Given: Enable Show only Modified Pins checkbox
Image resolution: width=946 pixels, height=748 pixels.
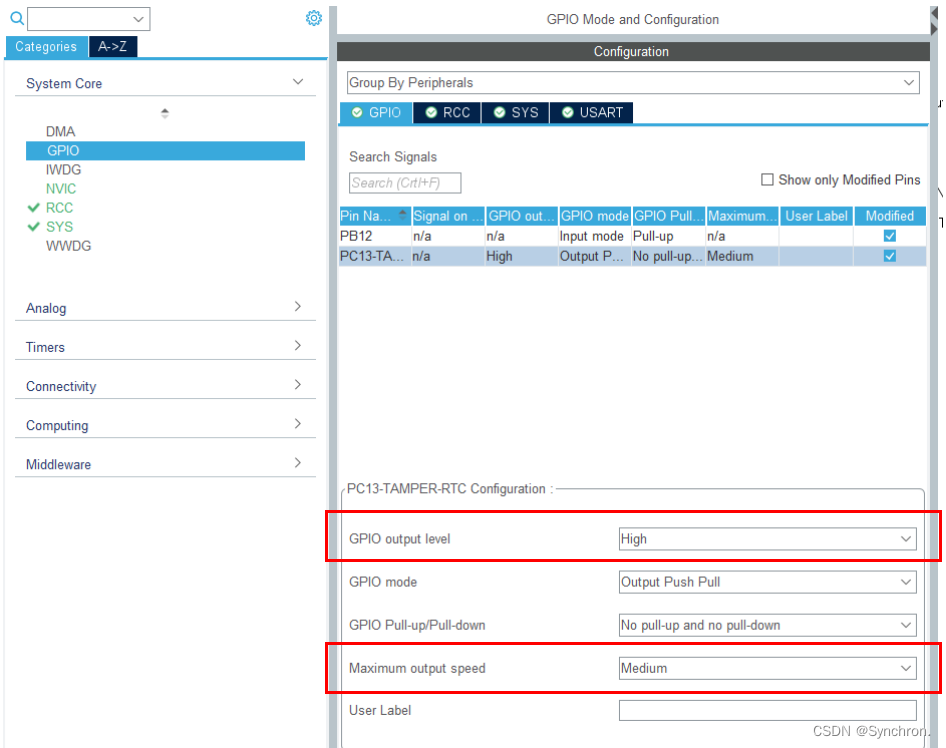Looking at the screenshot, I should pyautogui.click(x=767, y=180).
